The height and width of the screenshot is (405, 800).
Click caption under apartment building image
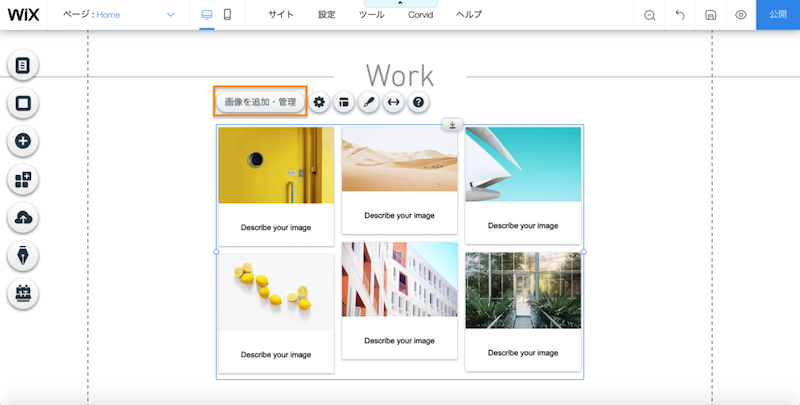tap(399, 340)
